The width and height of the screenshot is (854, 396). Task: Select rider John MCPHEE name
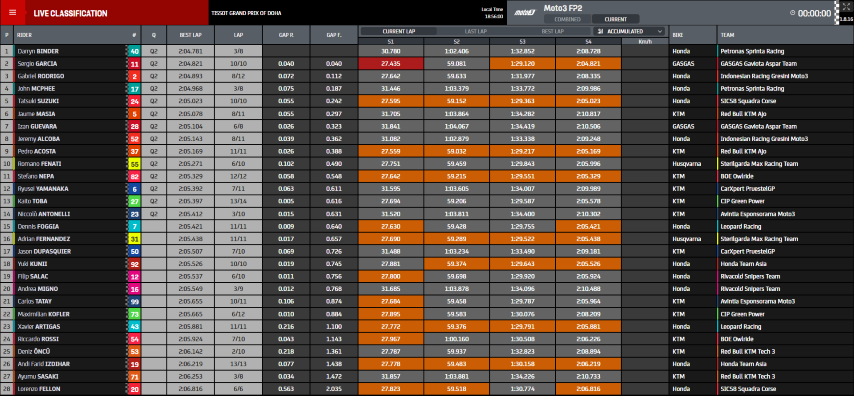pos(37,89)
